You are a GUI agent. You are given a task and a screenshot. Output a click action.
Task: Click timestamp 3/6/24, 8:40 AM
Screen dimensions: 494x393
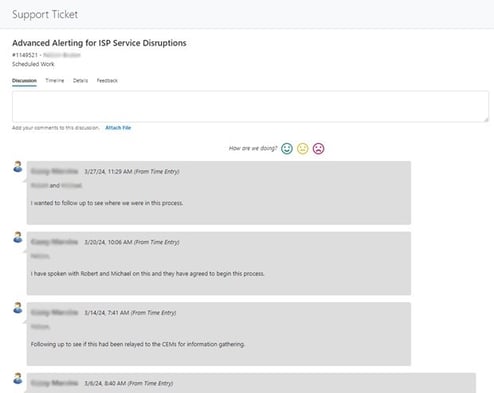tap(105, 384)
